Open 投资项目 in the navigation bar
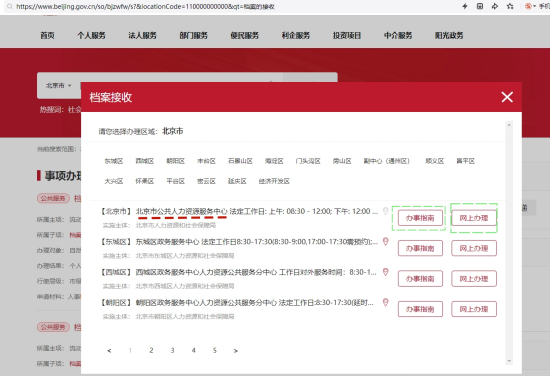The width and height of the screenshot is (550, 376). pyautogui.click(x=347, y=35)
